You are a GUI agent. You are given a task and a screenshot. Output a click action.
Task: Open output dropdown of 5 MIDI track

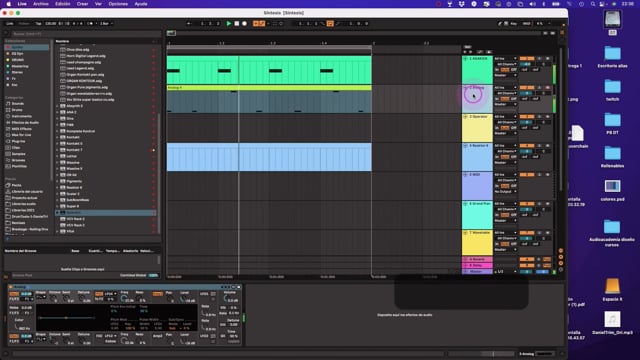click(505, 191)
